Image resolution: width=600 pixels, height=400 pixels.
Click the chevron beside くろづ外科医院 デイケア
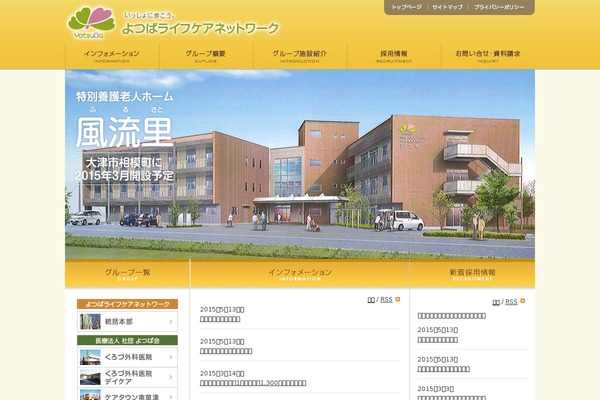tap(171, 377)
